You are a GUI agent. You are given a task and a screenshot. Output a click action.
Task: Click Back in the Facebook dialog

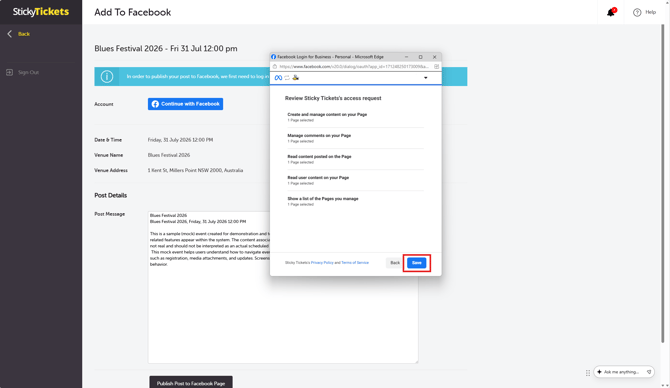pos(395,263)
